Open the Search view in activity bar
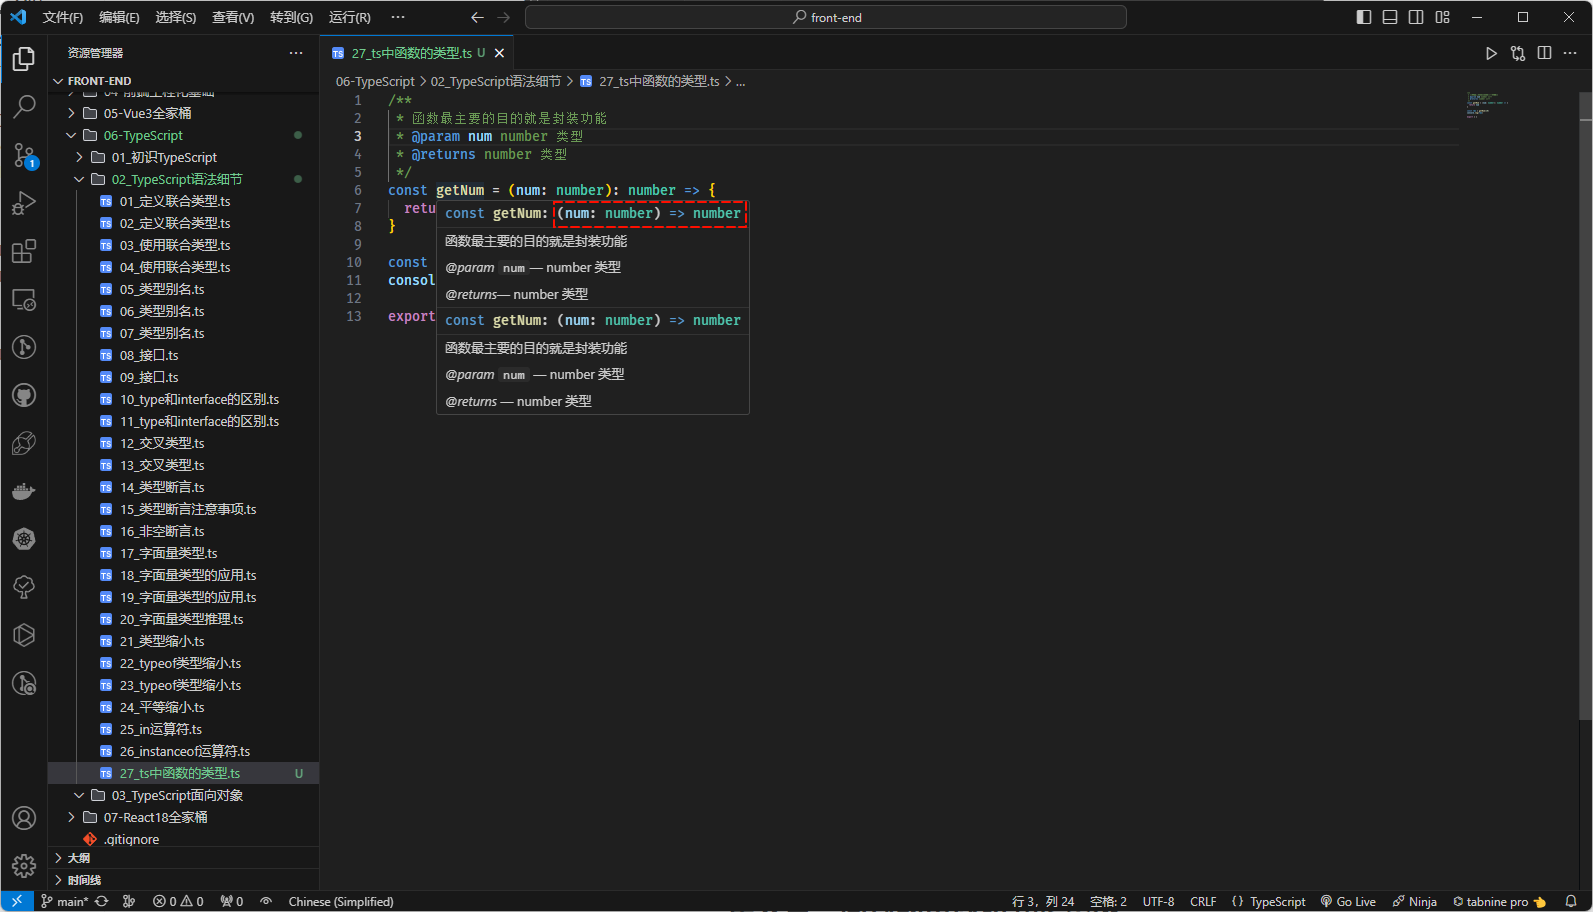Viewport: 1593px width, 912px height. (24, 106)
